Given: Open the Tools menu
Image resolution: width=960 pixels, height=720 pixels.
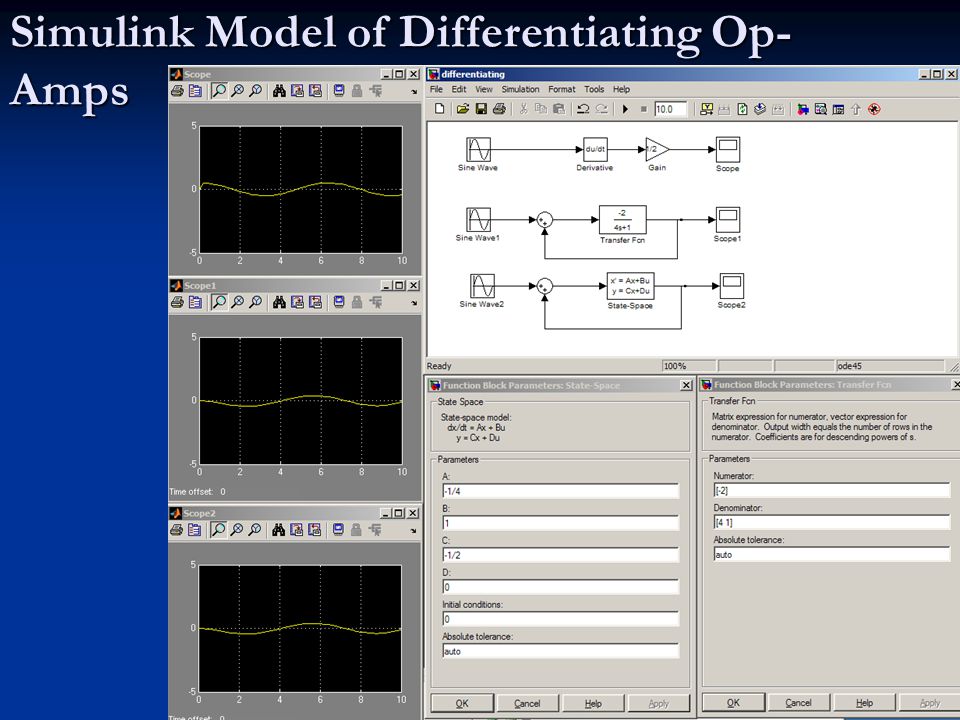Looking at the screenshot, I should [594, 89].
